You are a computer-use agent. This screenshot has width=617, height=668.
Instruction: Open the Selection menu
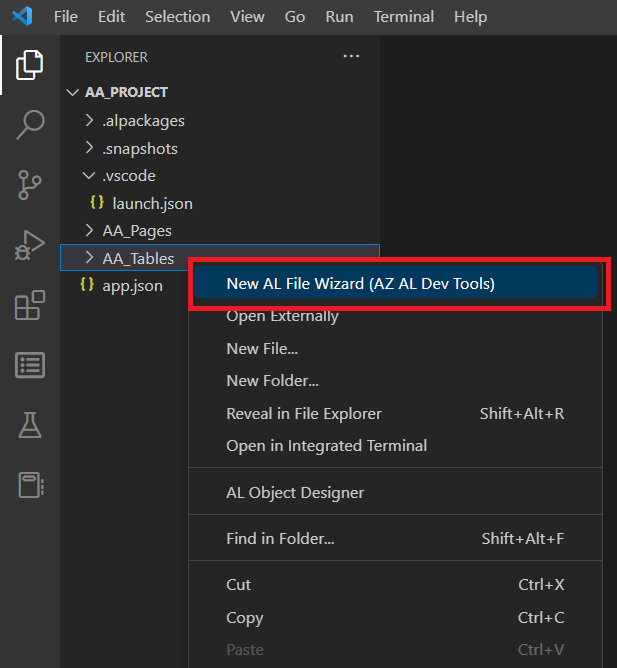point(178,17)
